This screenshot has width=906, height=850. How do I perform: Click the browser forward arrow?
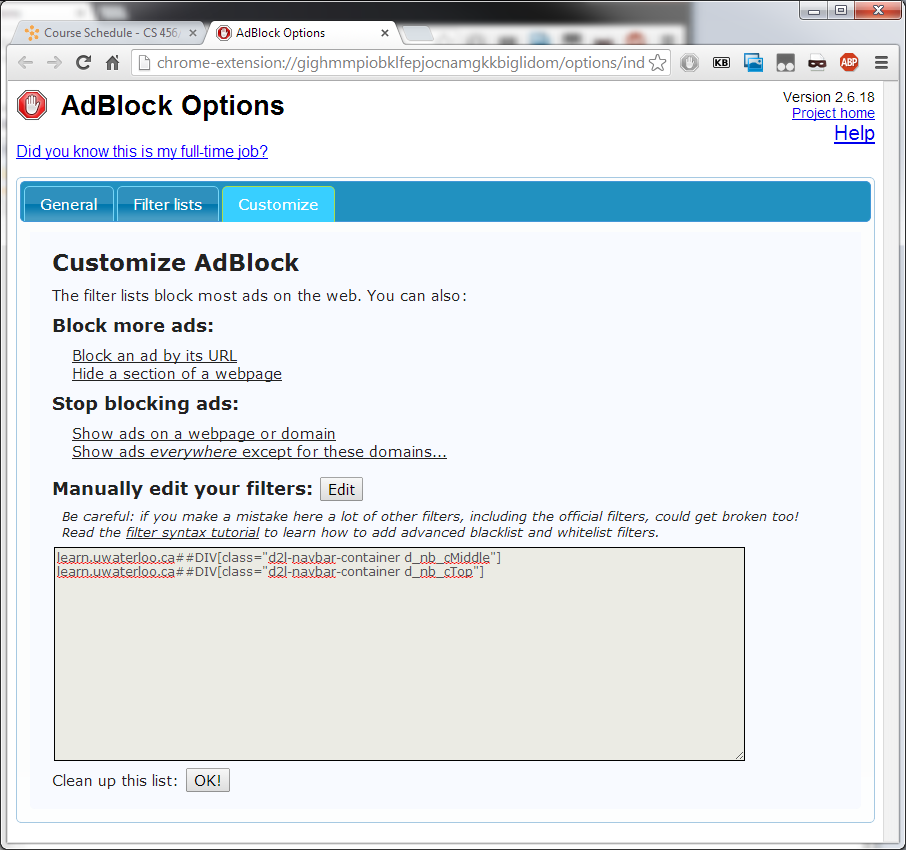[54, 62]
